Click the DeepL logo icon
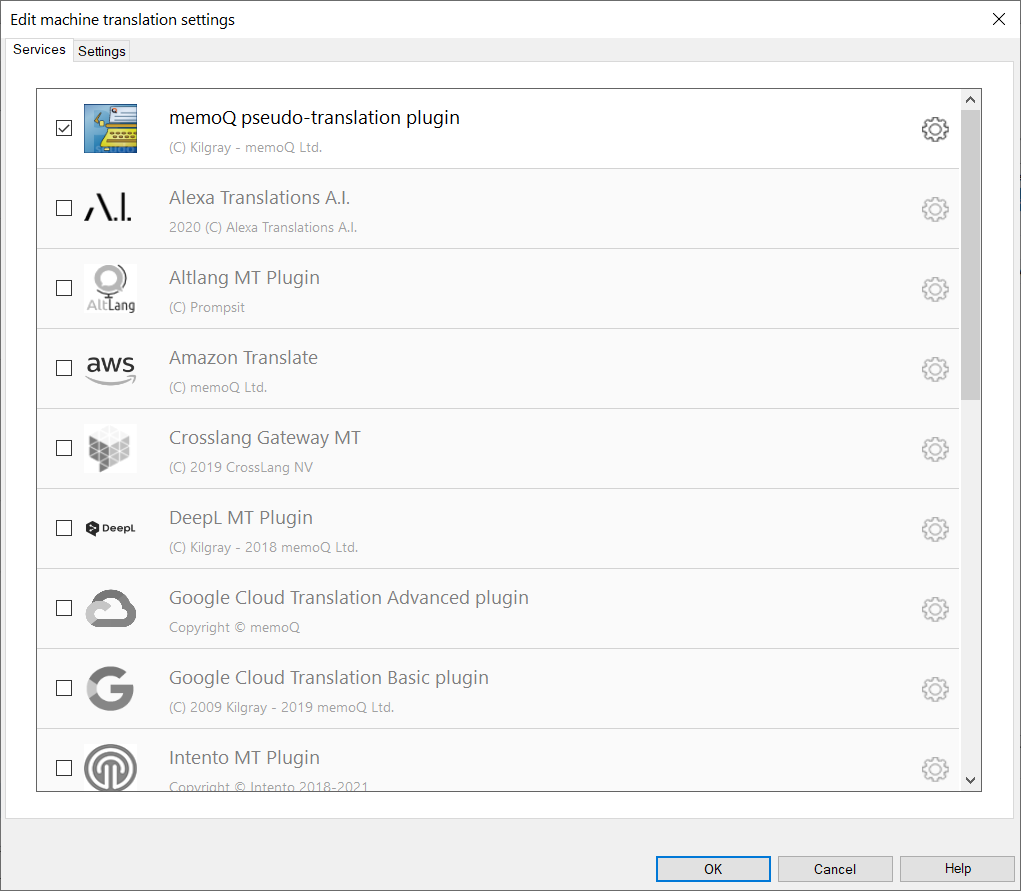The width and height of the screenshot is (1021, 891). point(111,528)
